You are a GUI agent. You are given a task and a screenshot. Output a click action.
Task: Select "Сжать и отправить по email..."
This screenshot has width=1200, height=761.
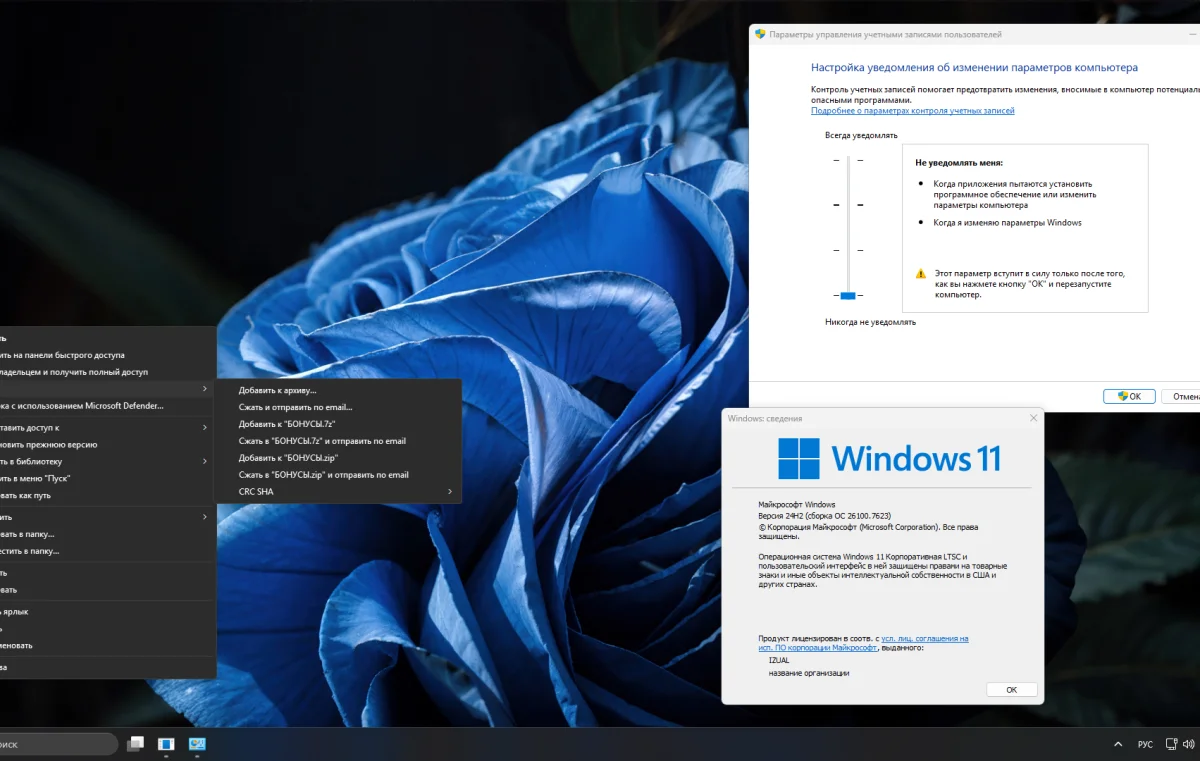pos(295,407)
